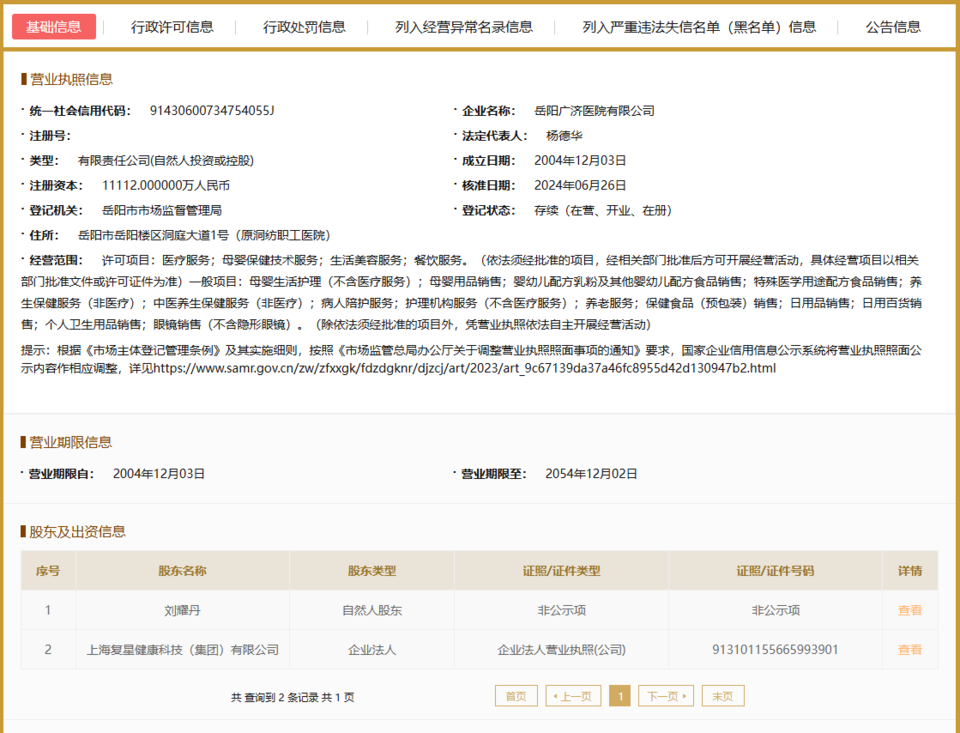Click the 上海复星健康科技（集团）有限公司 shareholder name
Screen dimensions: 960x733
[182, 650]
